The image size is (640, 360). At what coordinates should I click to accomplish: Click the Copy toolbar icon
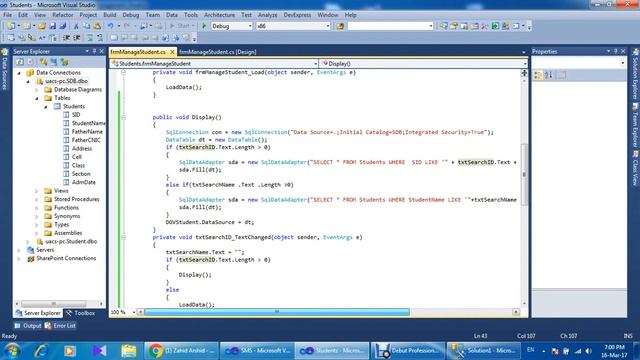[x=87, y=26]
